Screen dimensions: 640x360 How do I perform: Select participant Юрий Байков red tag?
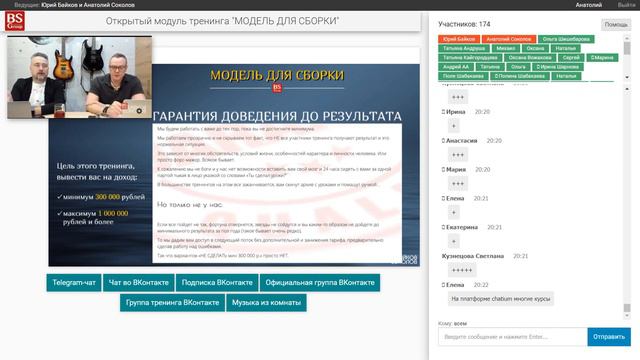pyautogui.click(x=459, y=39)
